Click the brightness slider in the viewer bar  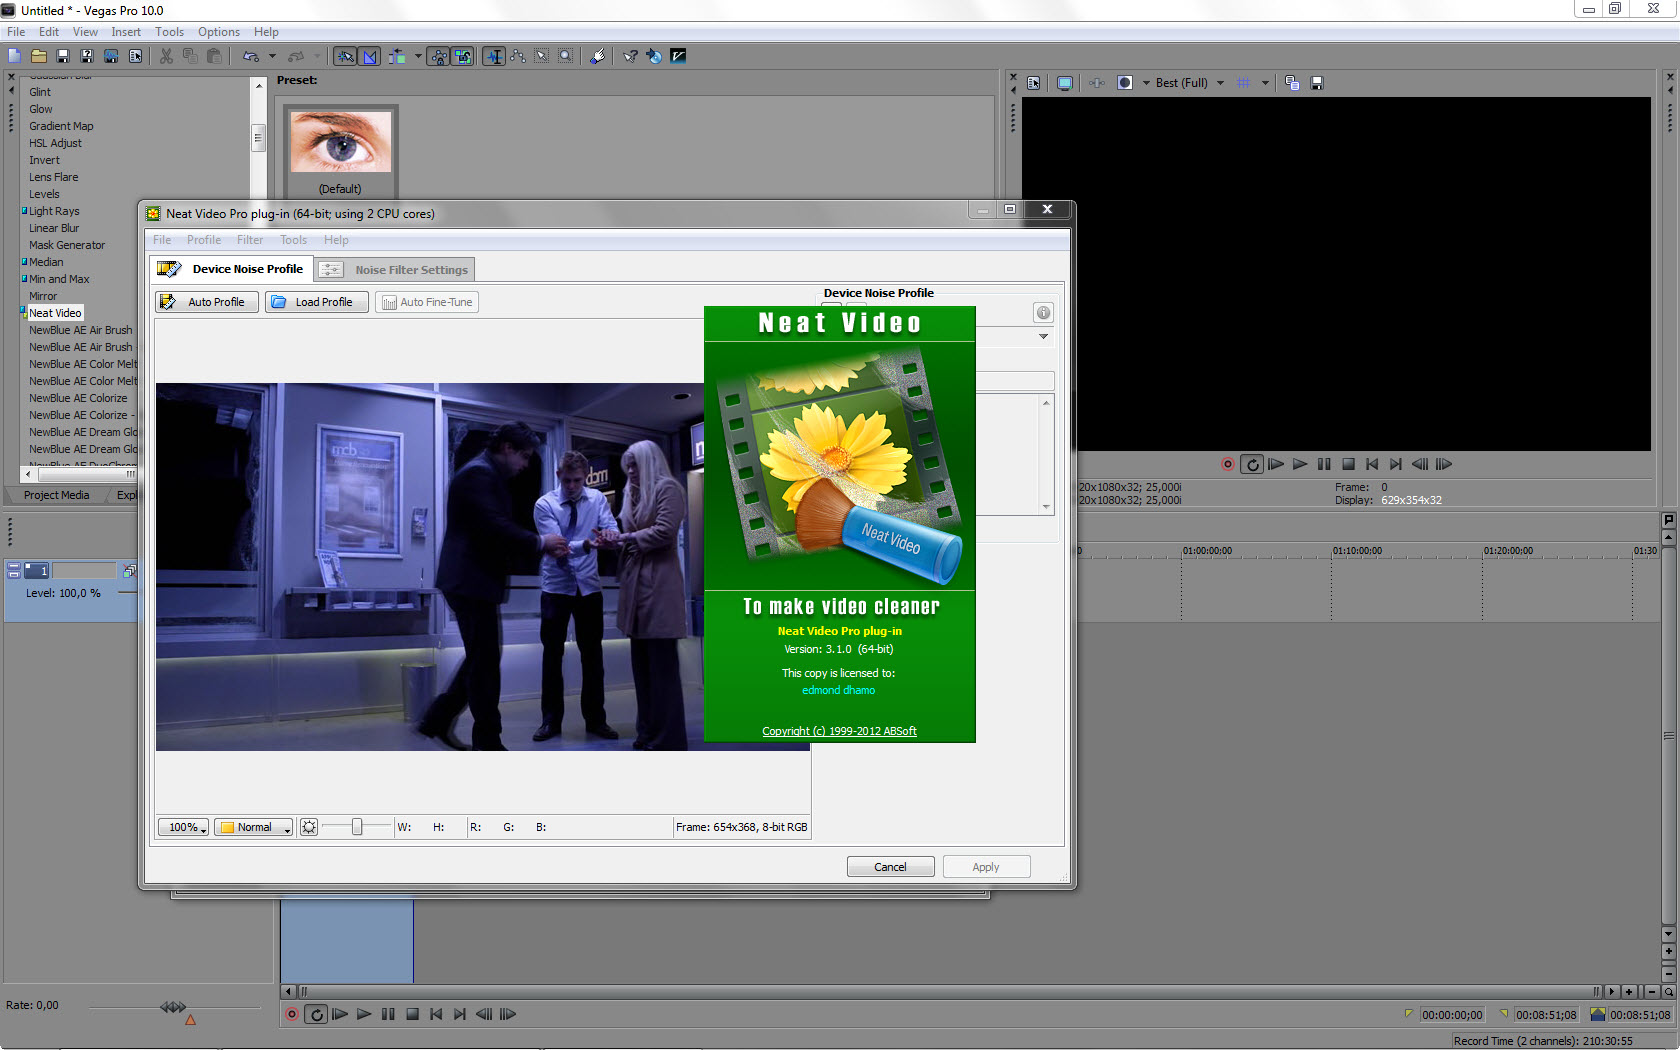coord(356,827)
